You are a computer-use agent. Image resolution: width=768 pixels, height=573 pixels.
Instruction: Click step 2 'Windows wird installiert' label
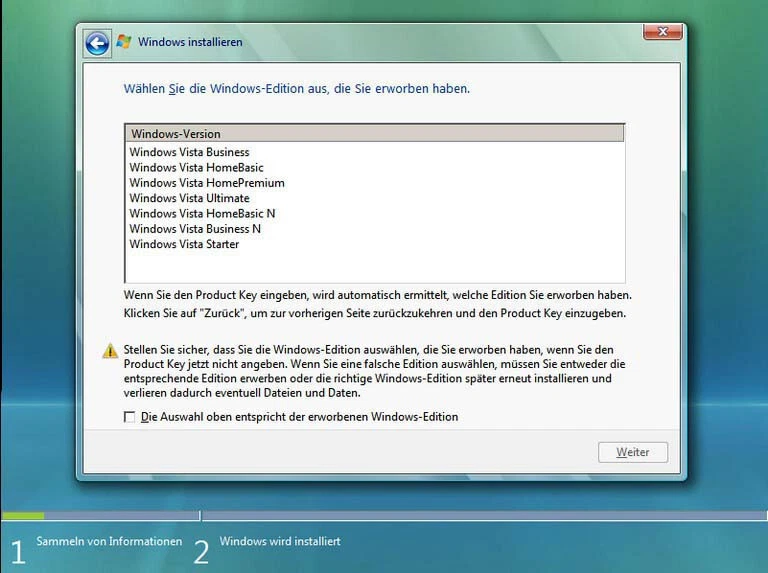point(280,541)
